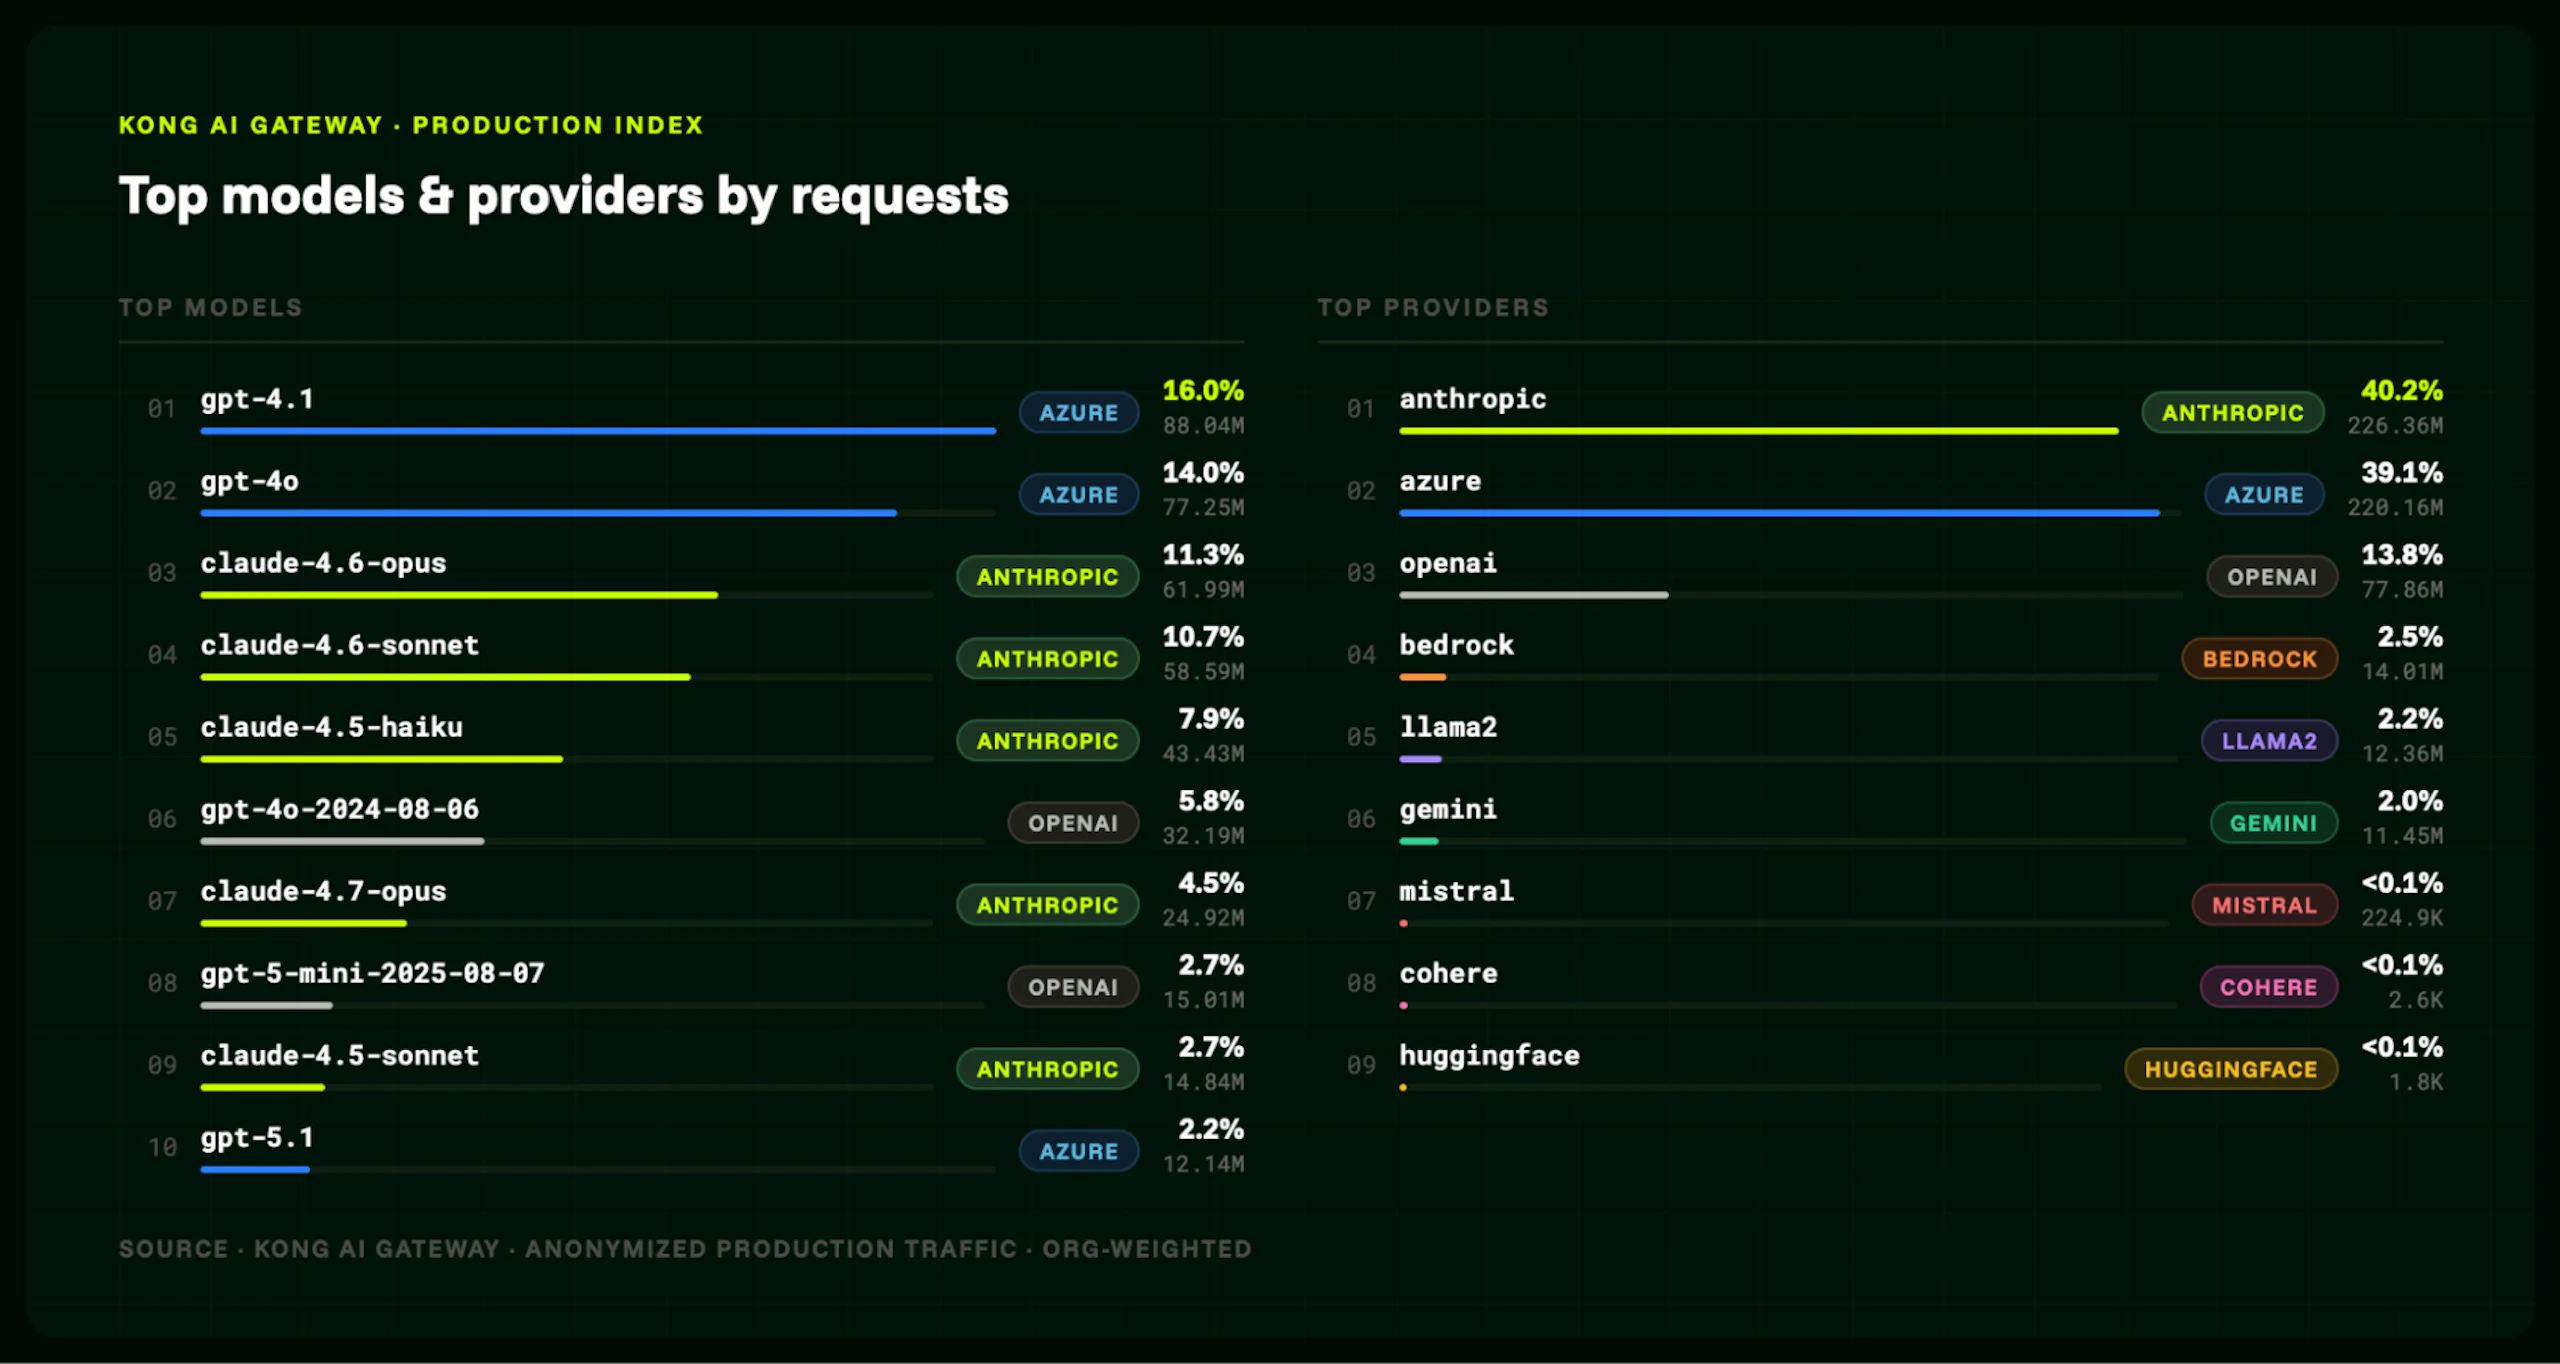Select the OPENAI badge beside gpt-5-mini-2025-08-07
The height and width of the screenshot is (1364, 2560).
(1073, 986)
